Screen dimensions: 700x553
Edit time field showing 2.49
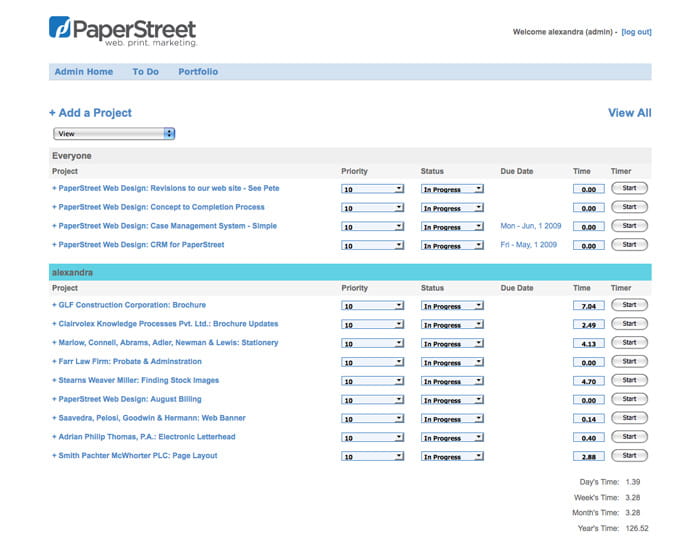[x=588, y=324]
